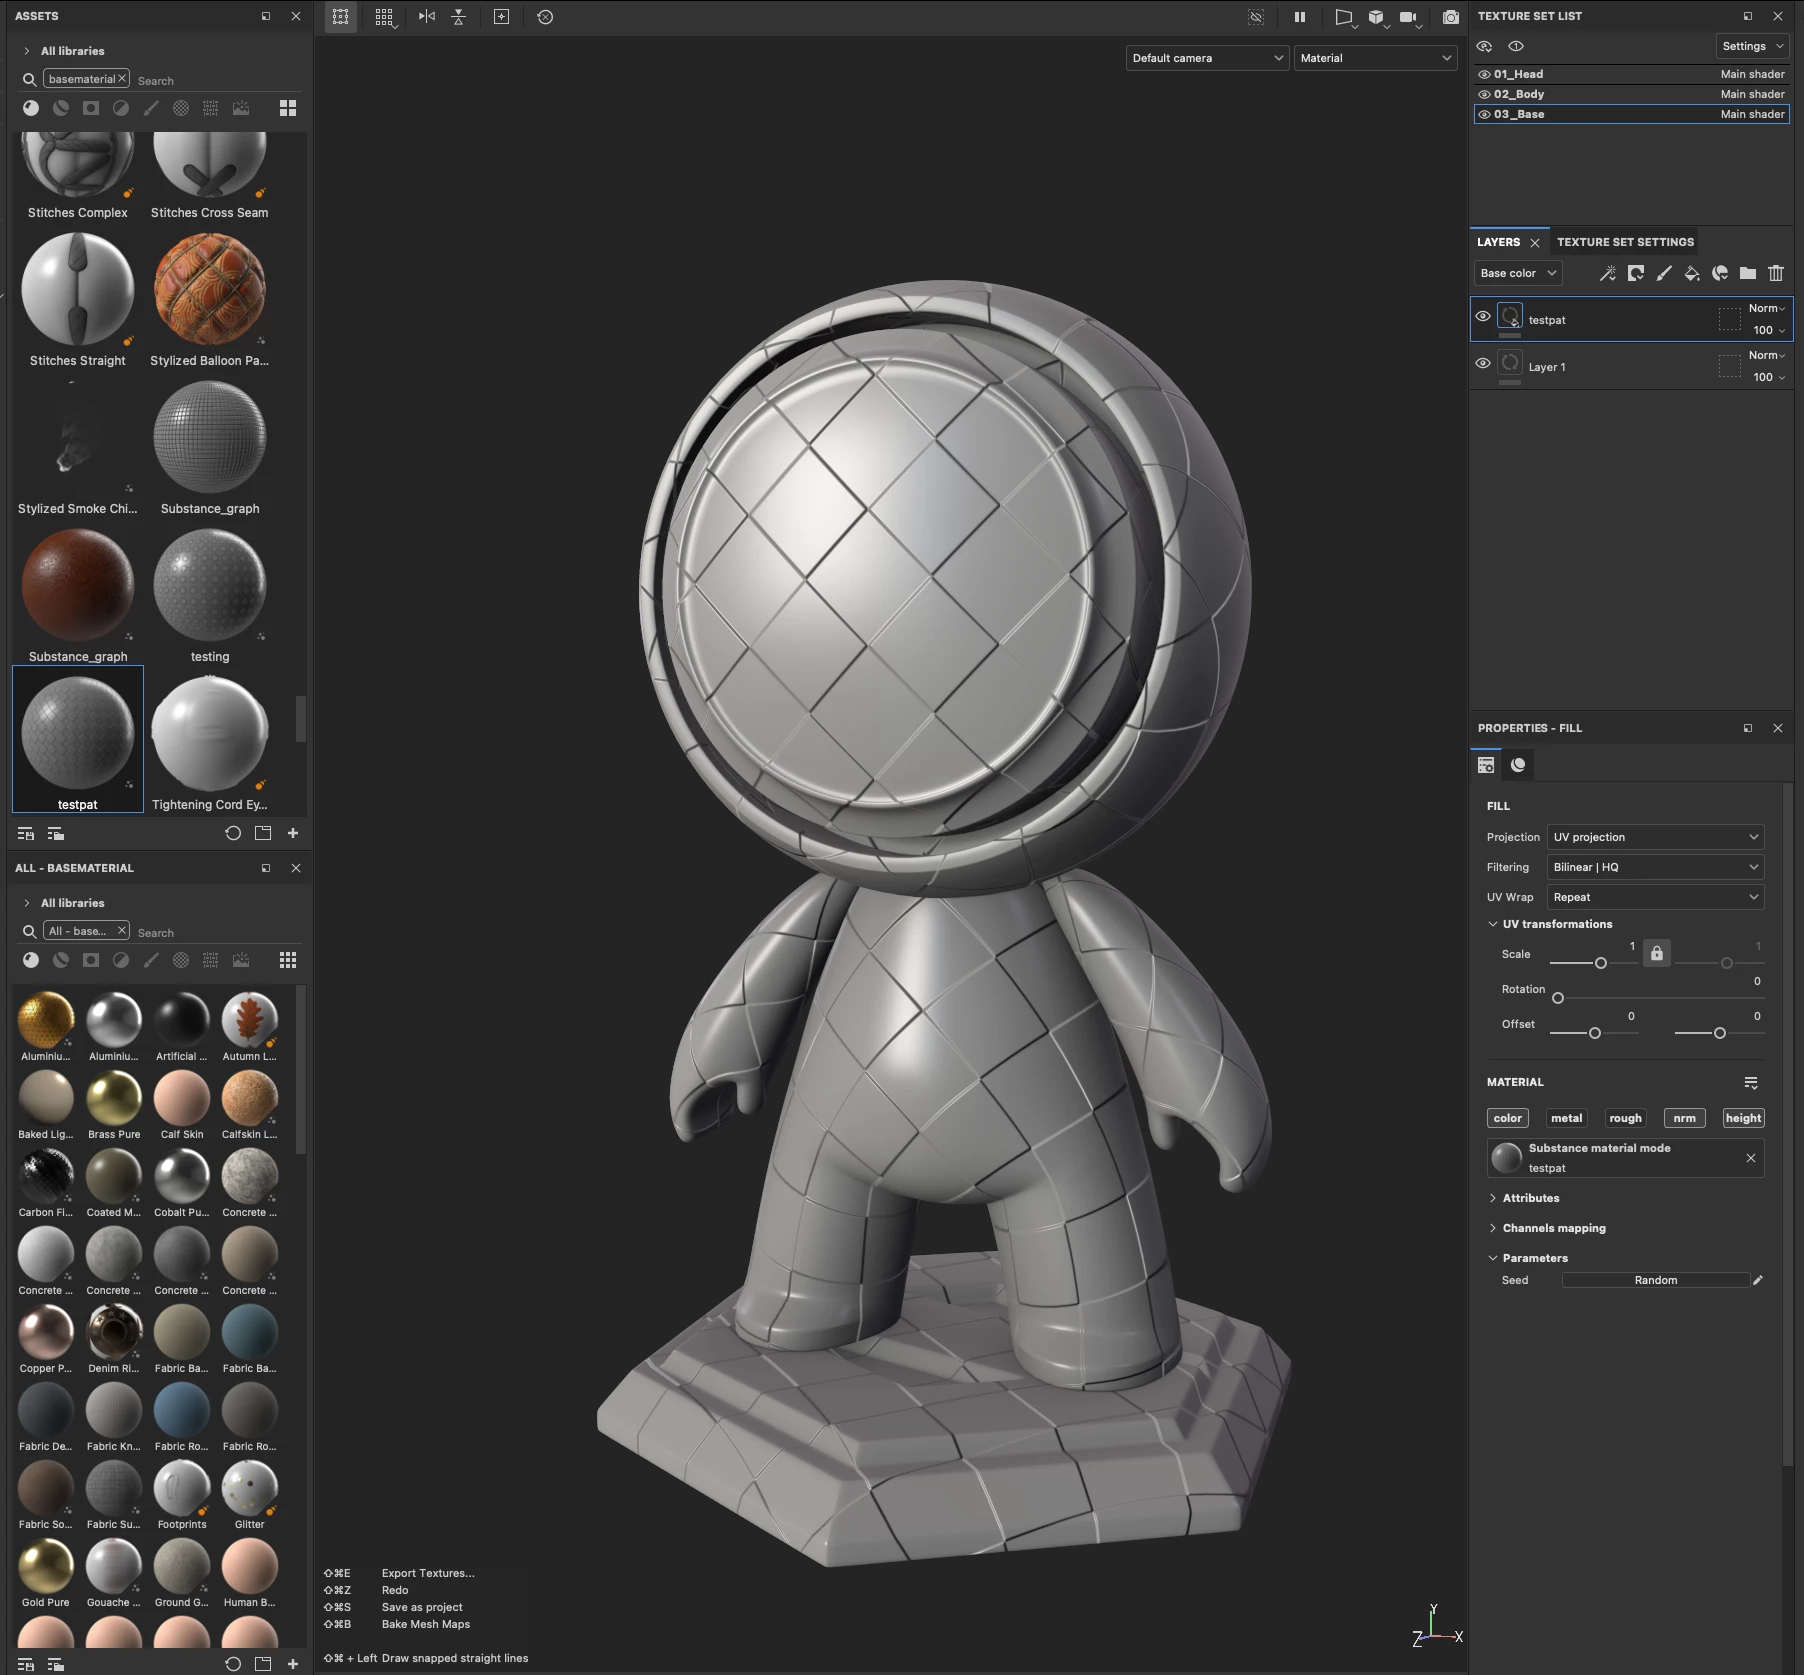Open the material display tab in Properties
The image size is (1804, 1675).
click(x=1518, y=765)
